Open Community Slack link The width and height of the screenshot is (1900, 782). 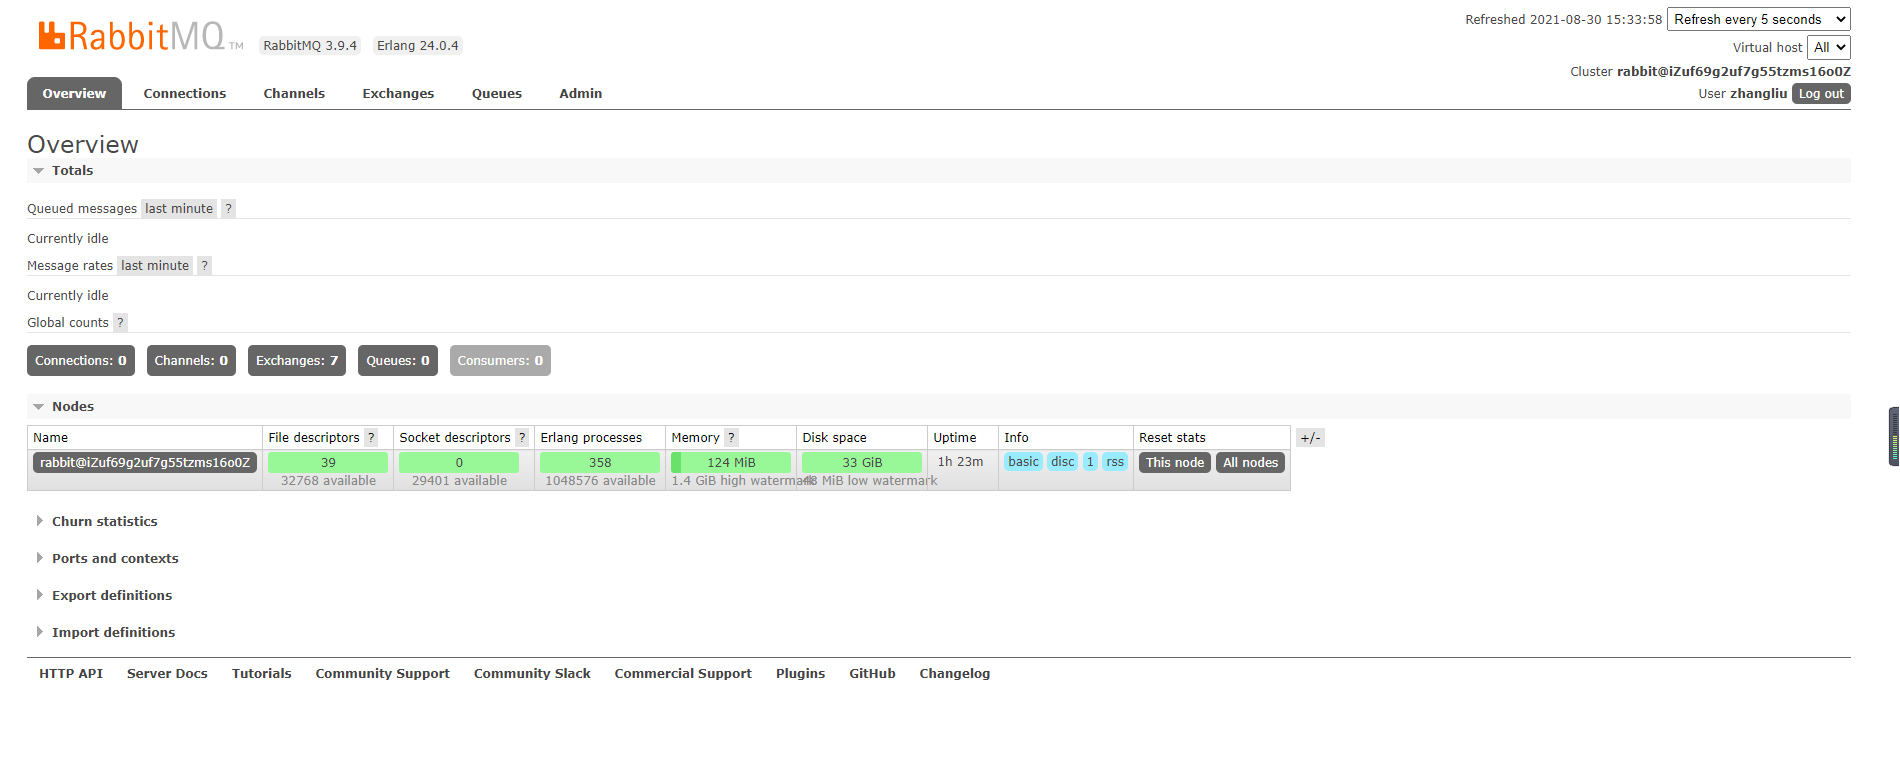coord(532,673)
